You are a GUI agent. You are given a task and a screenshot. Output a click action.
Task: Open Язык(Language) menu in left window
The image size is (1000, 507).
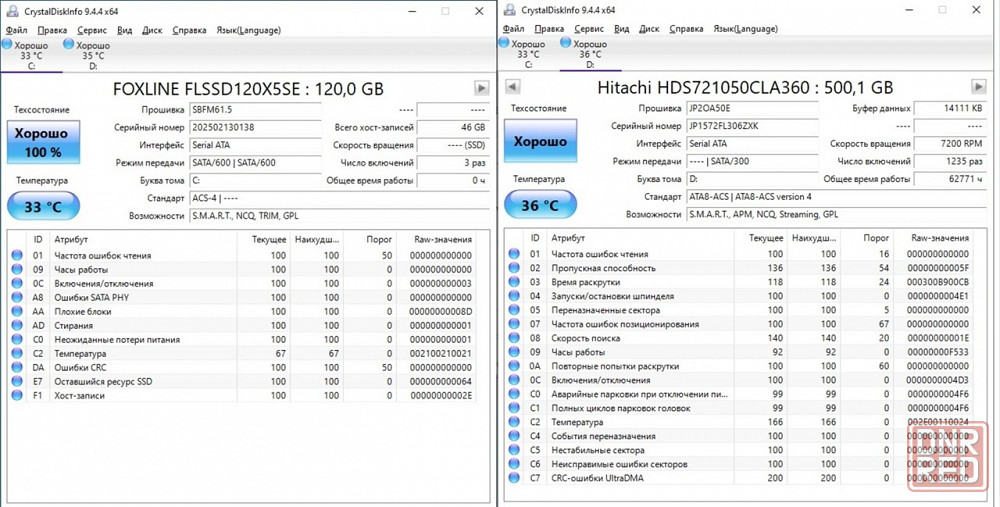pyautogui.click(x=248, y=30)
